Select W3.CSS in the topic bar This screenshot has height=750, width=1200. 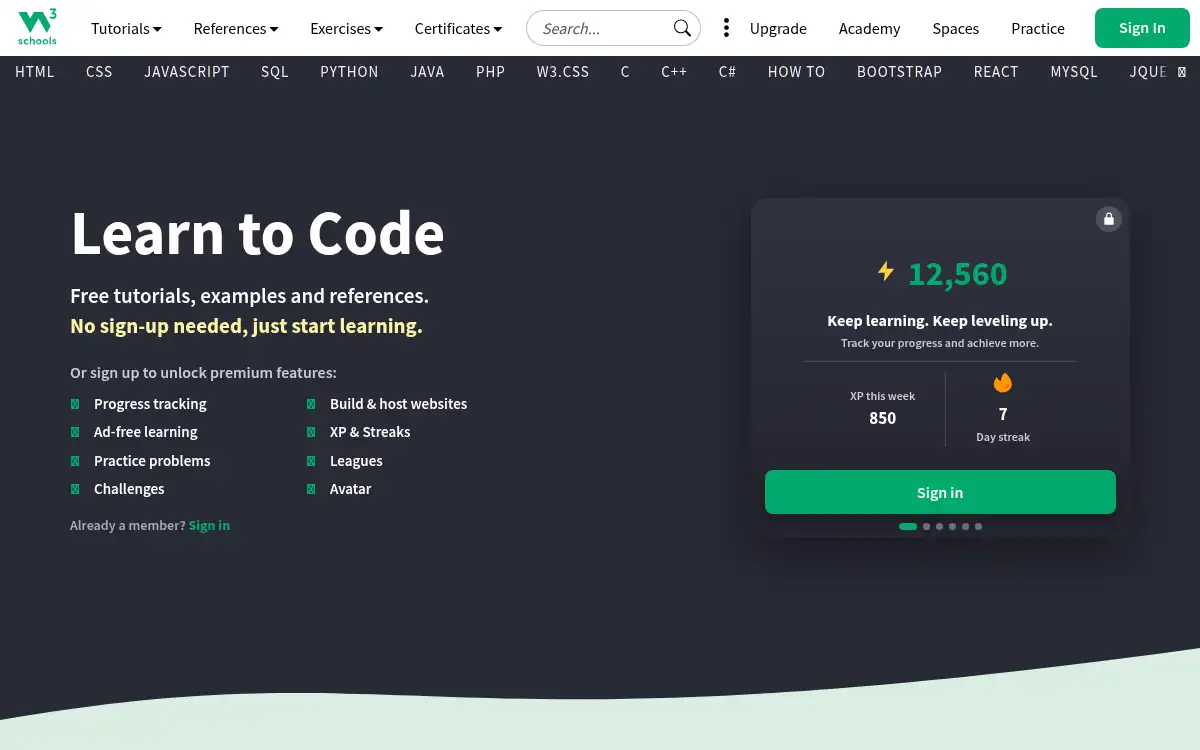point(563,72)
